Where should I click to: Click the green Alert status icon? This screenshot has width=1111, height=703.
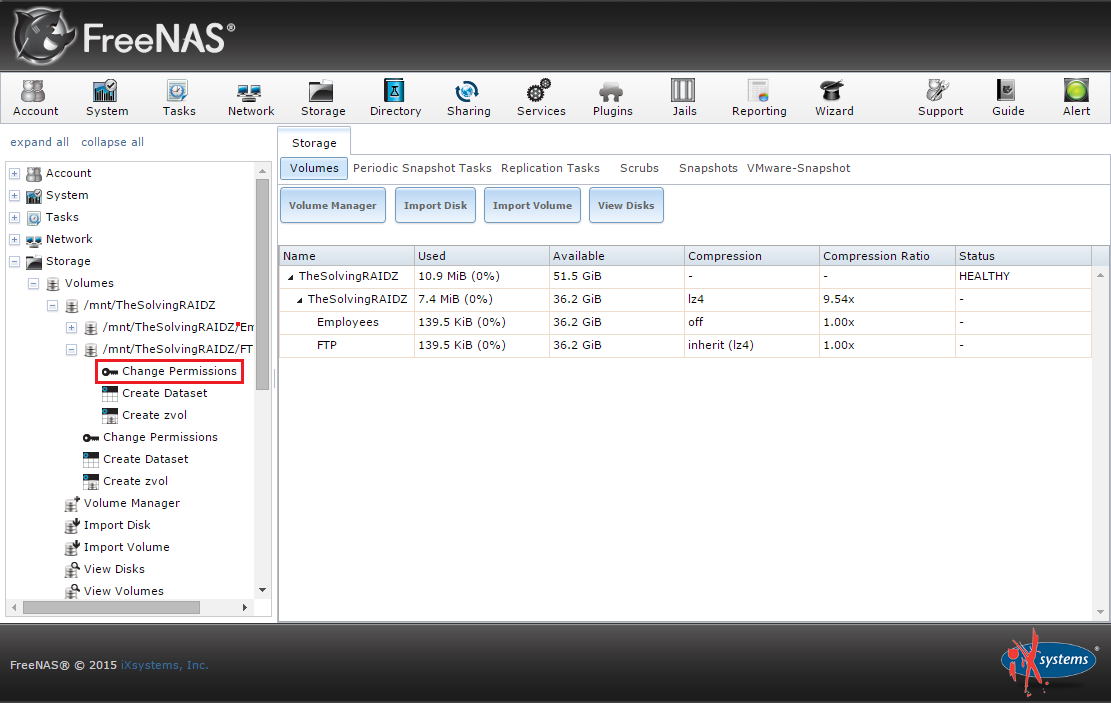point(1076,91)
